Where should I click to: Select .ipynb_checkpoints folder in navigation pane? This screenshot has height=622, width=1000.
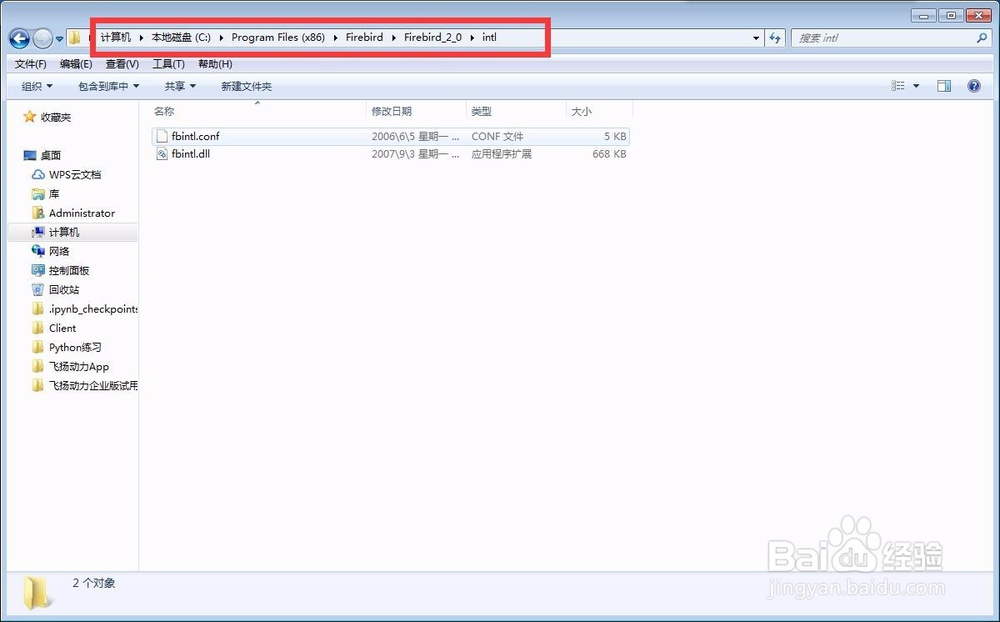coord(93,309)
